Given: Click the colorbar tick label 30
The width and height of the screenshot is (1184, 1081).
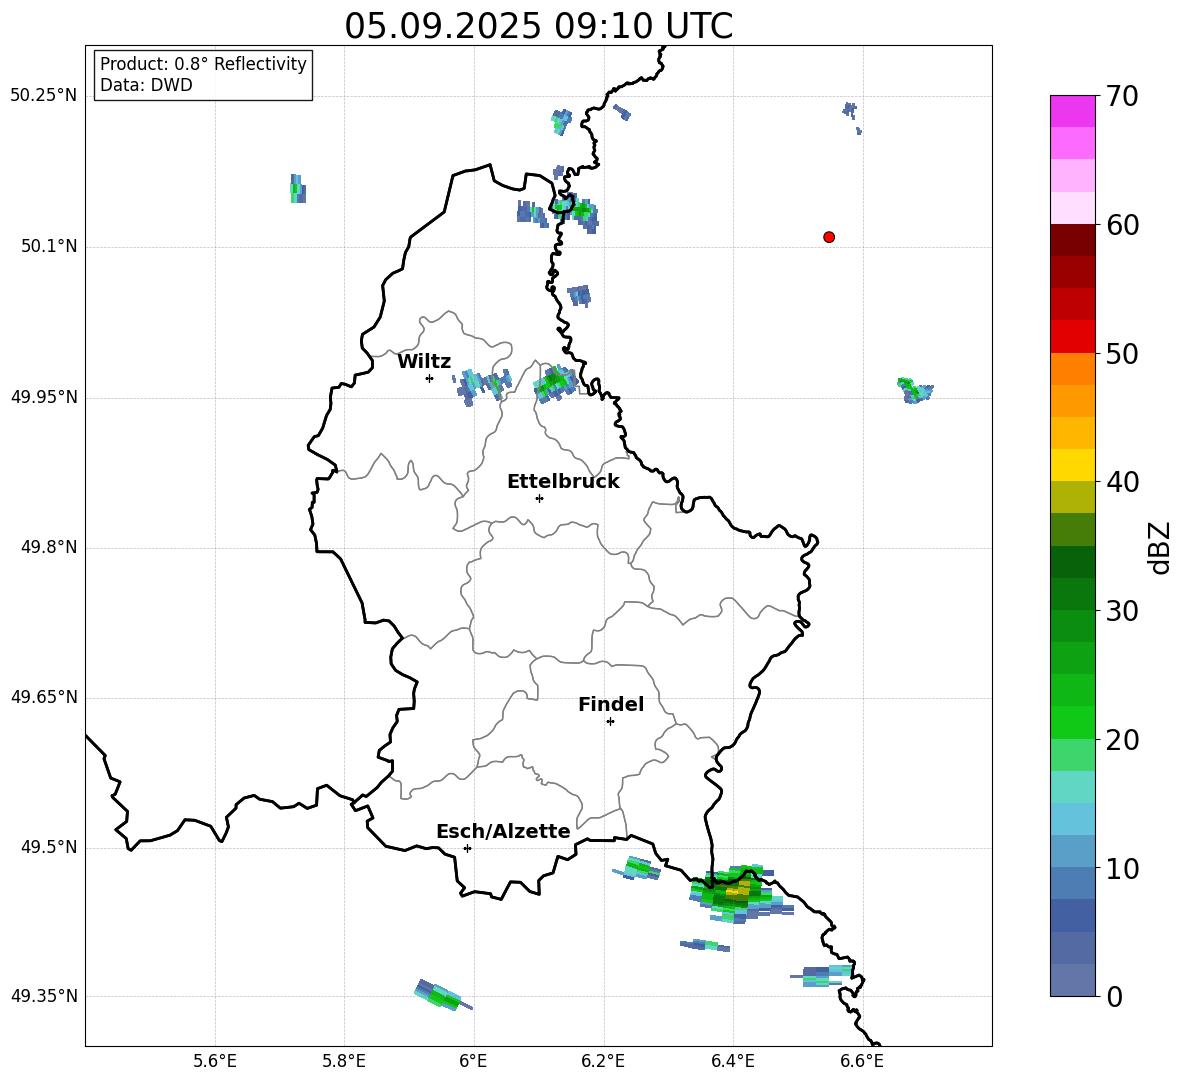Looking at the screenshot, I should 1122,611.
